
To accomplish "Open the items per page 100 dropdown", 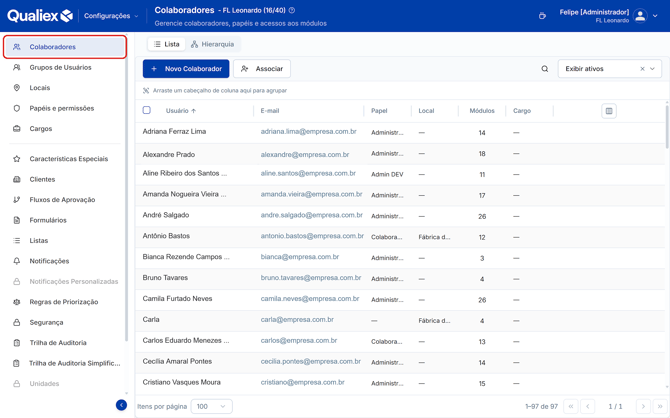I will coord(212,406).
